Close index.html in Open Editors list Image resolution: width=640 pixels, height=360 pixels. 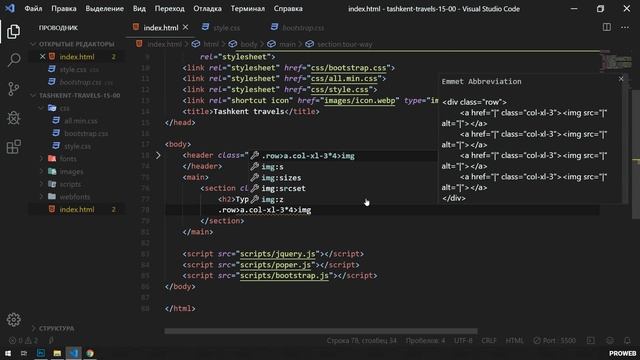tap(42, 57)
